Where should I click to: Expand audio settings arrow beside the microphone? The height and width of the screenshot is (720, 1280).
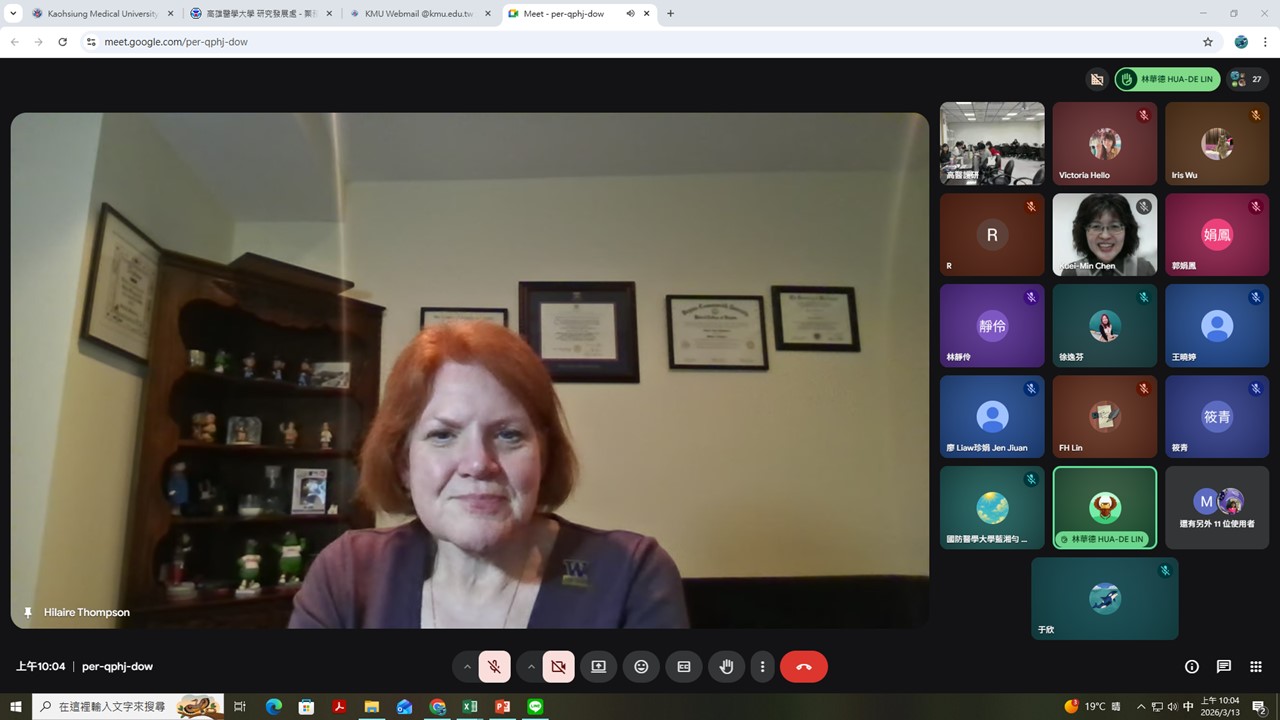pyautogui.click(x=466, y=667)
